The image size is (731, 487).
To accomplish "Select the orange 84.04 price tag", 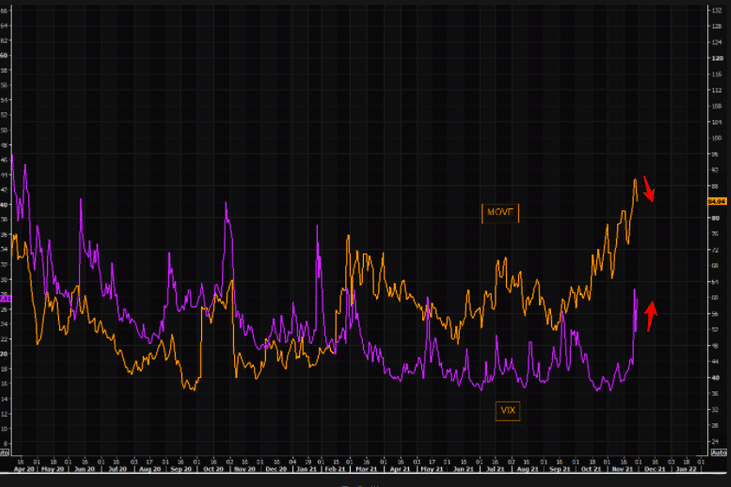I will tap(716, 201).
